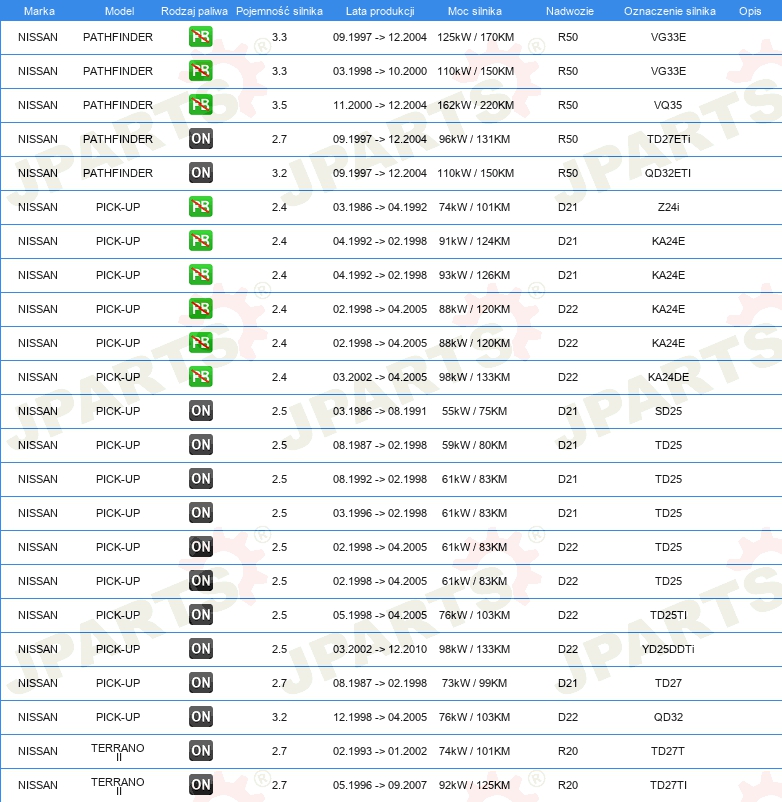Click the Pojemność silnika header
The image size is (782, 802).
tap(279, 11)
